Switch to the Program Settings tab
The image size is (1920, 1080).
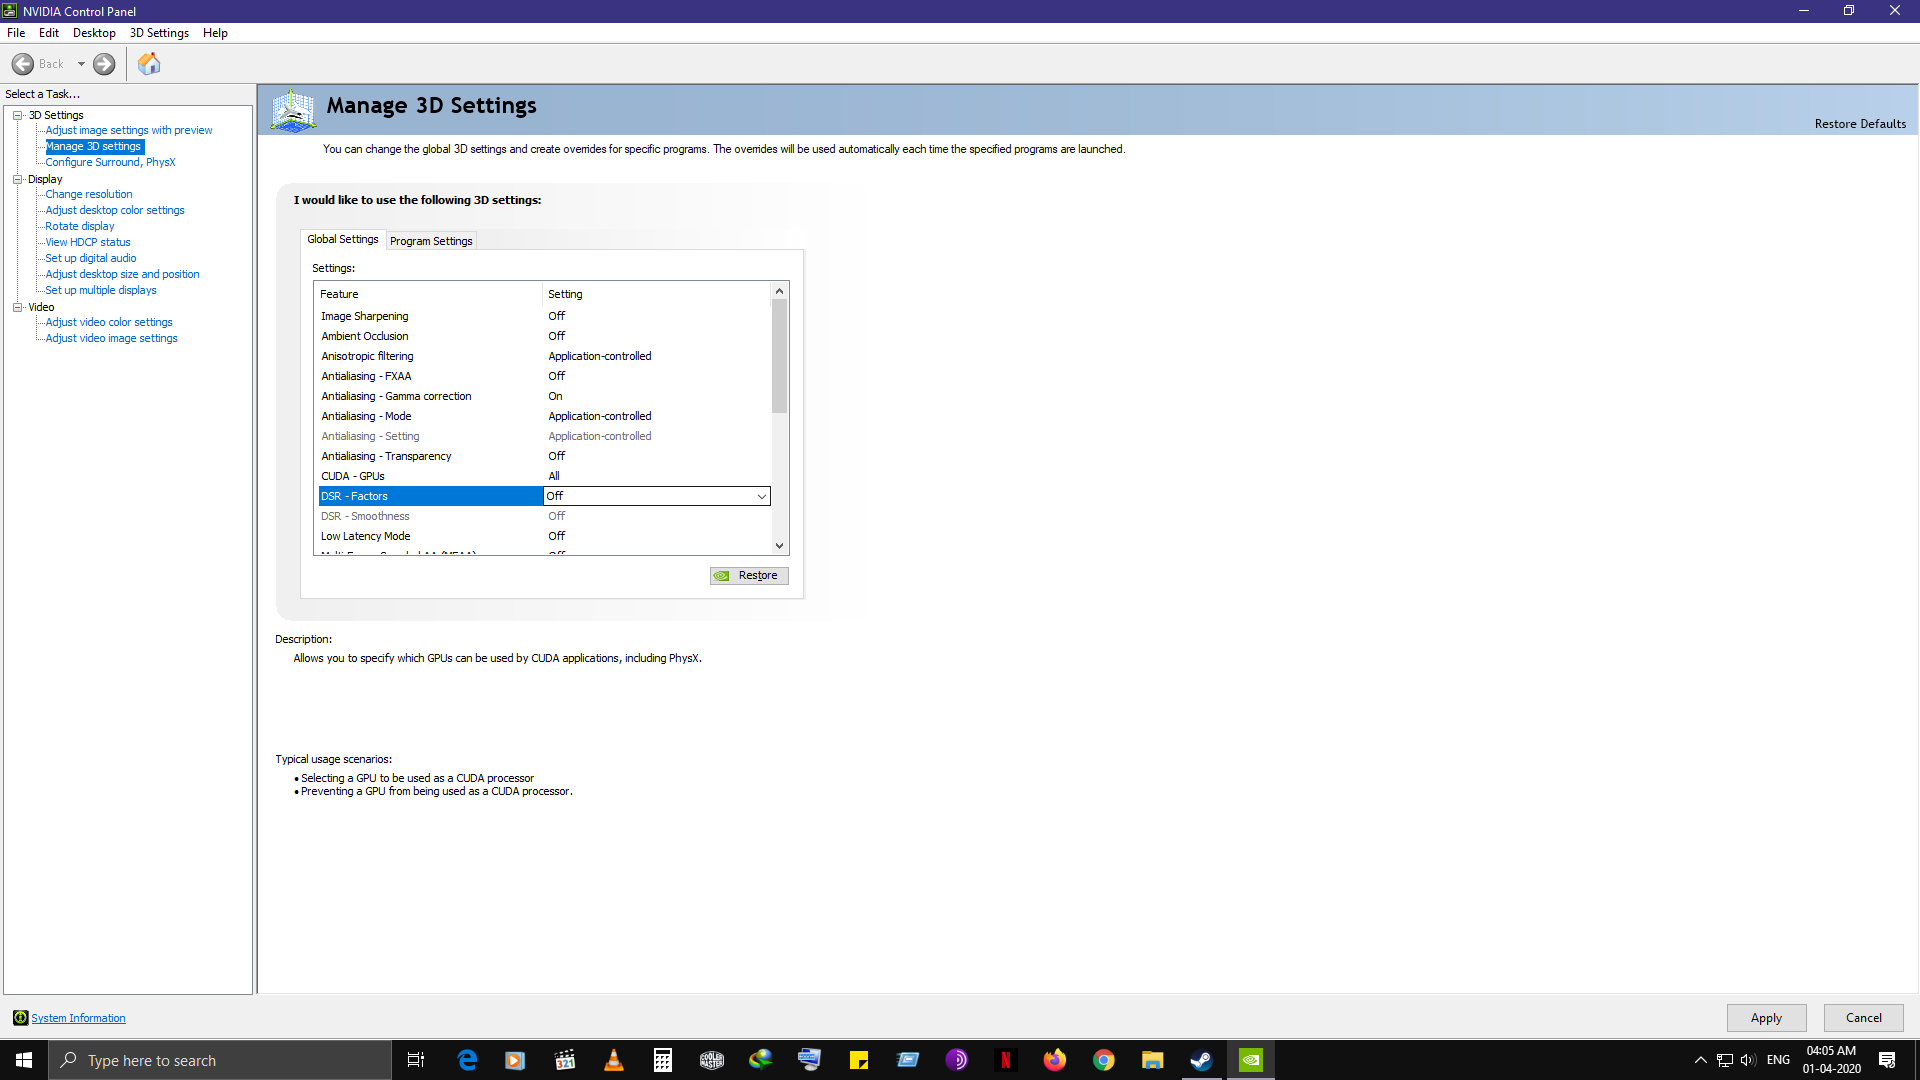coord(431,241)
